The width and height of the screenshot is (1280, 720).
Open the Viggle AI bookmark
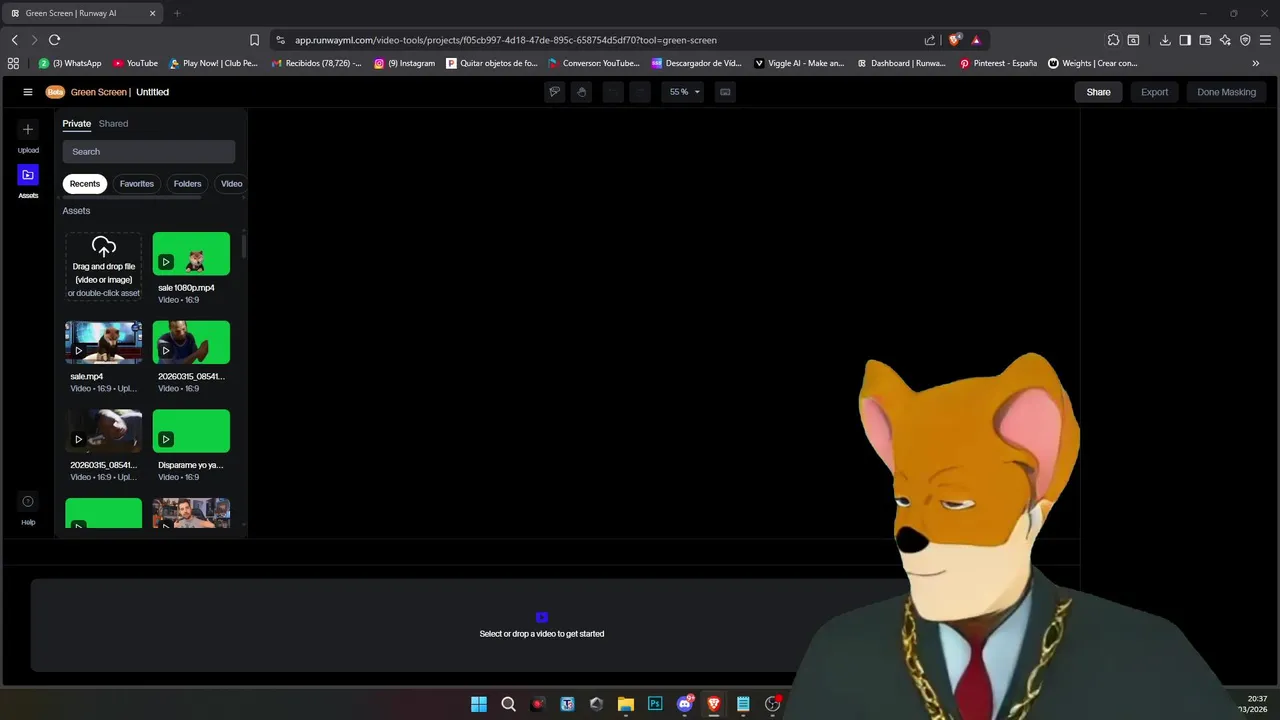coord(799,63)
